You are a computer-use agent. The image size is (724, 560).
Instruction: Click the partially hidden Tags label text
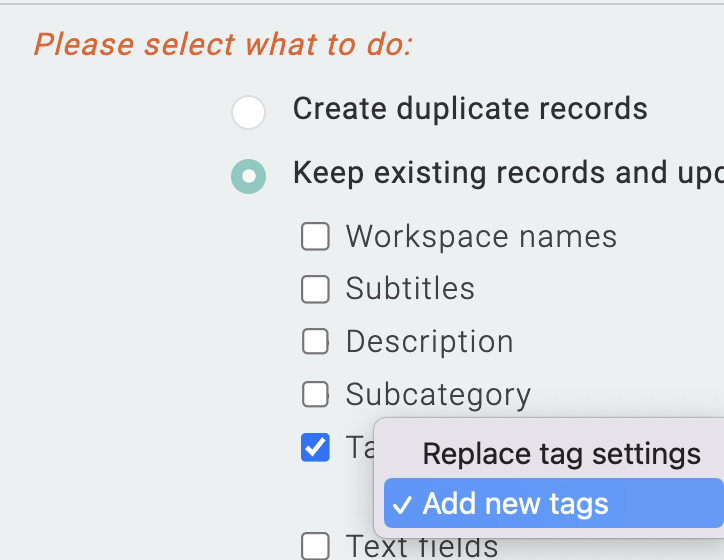[x=358, y=447]
